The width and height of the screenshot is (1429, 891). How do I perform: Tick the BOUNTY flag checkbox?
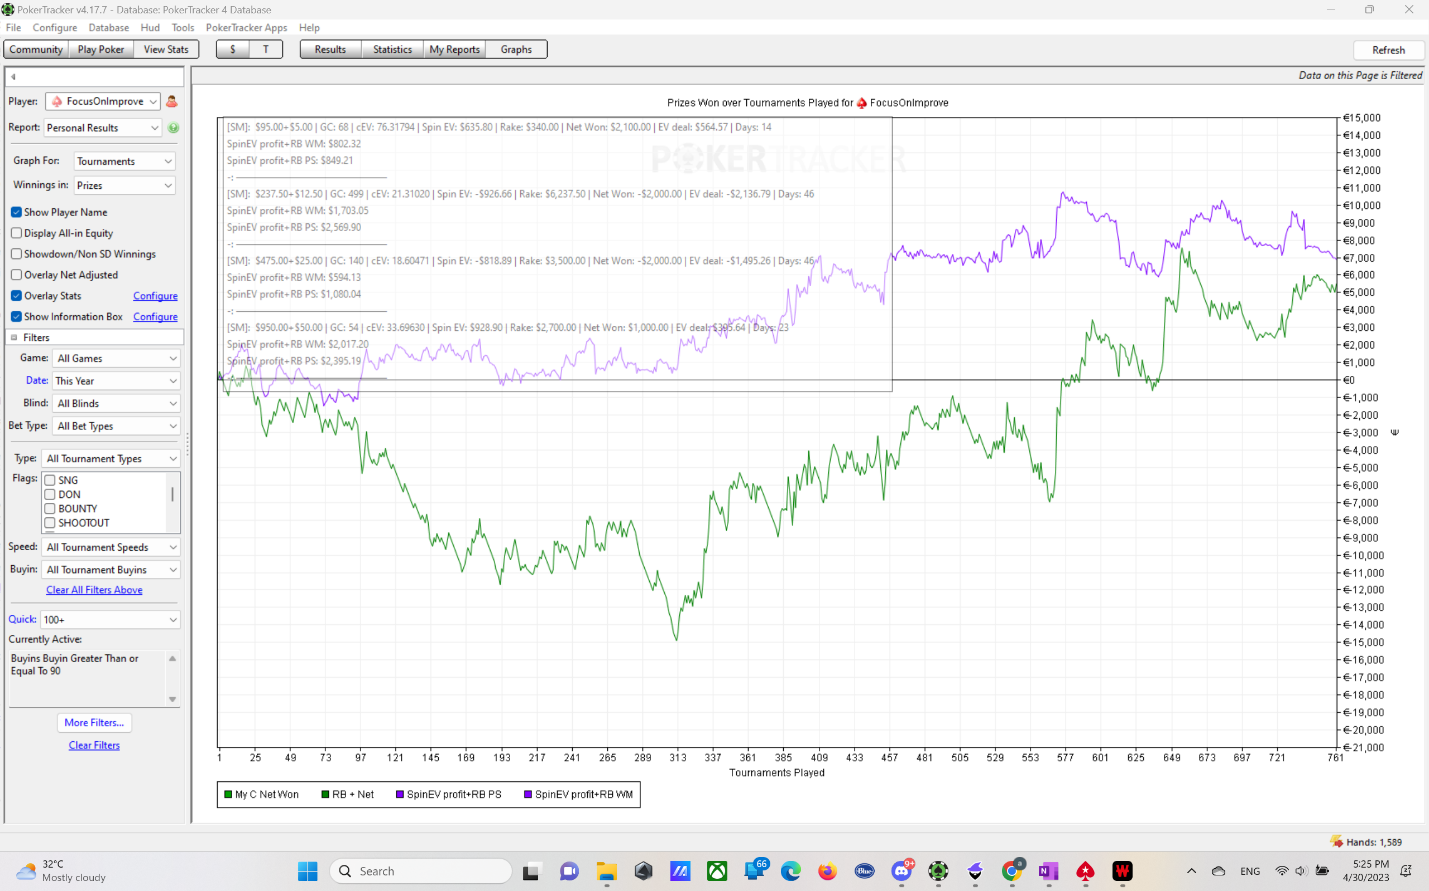click(x=50, y=509)
